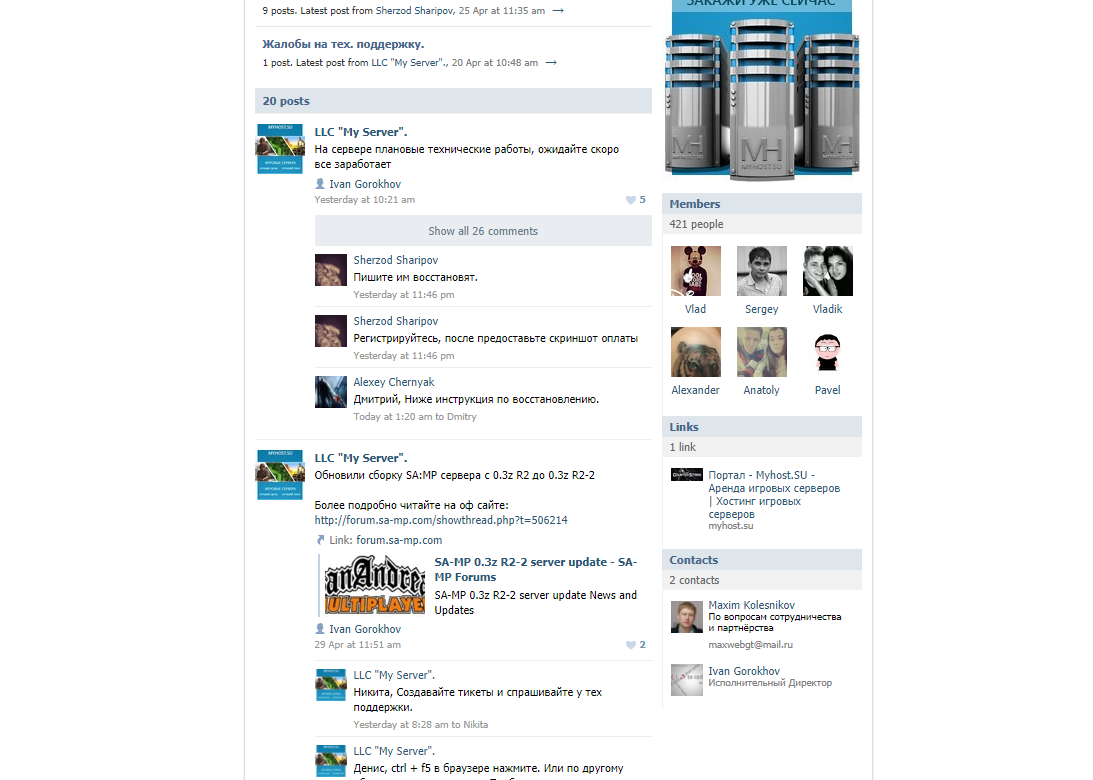
Task: Follow the forum.sa-mp.com showthread URL
Action: click(441, 520)
